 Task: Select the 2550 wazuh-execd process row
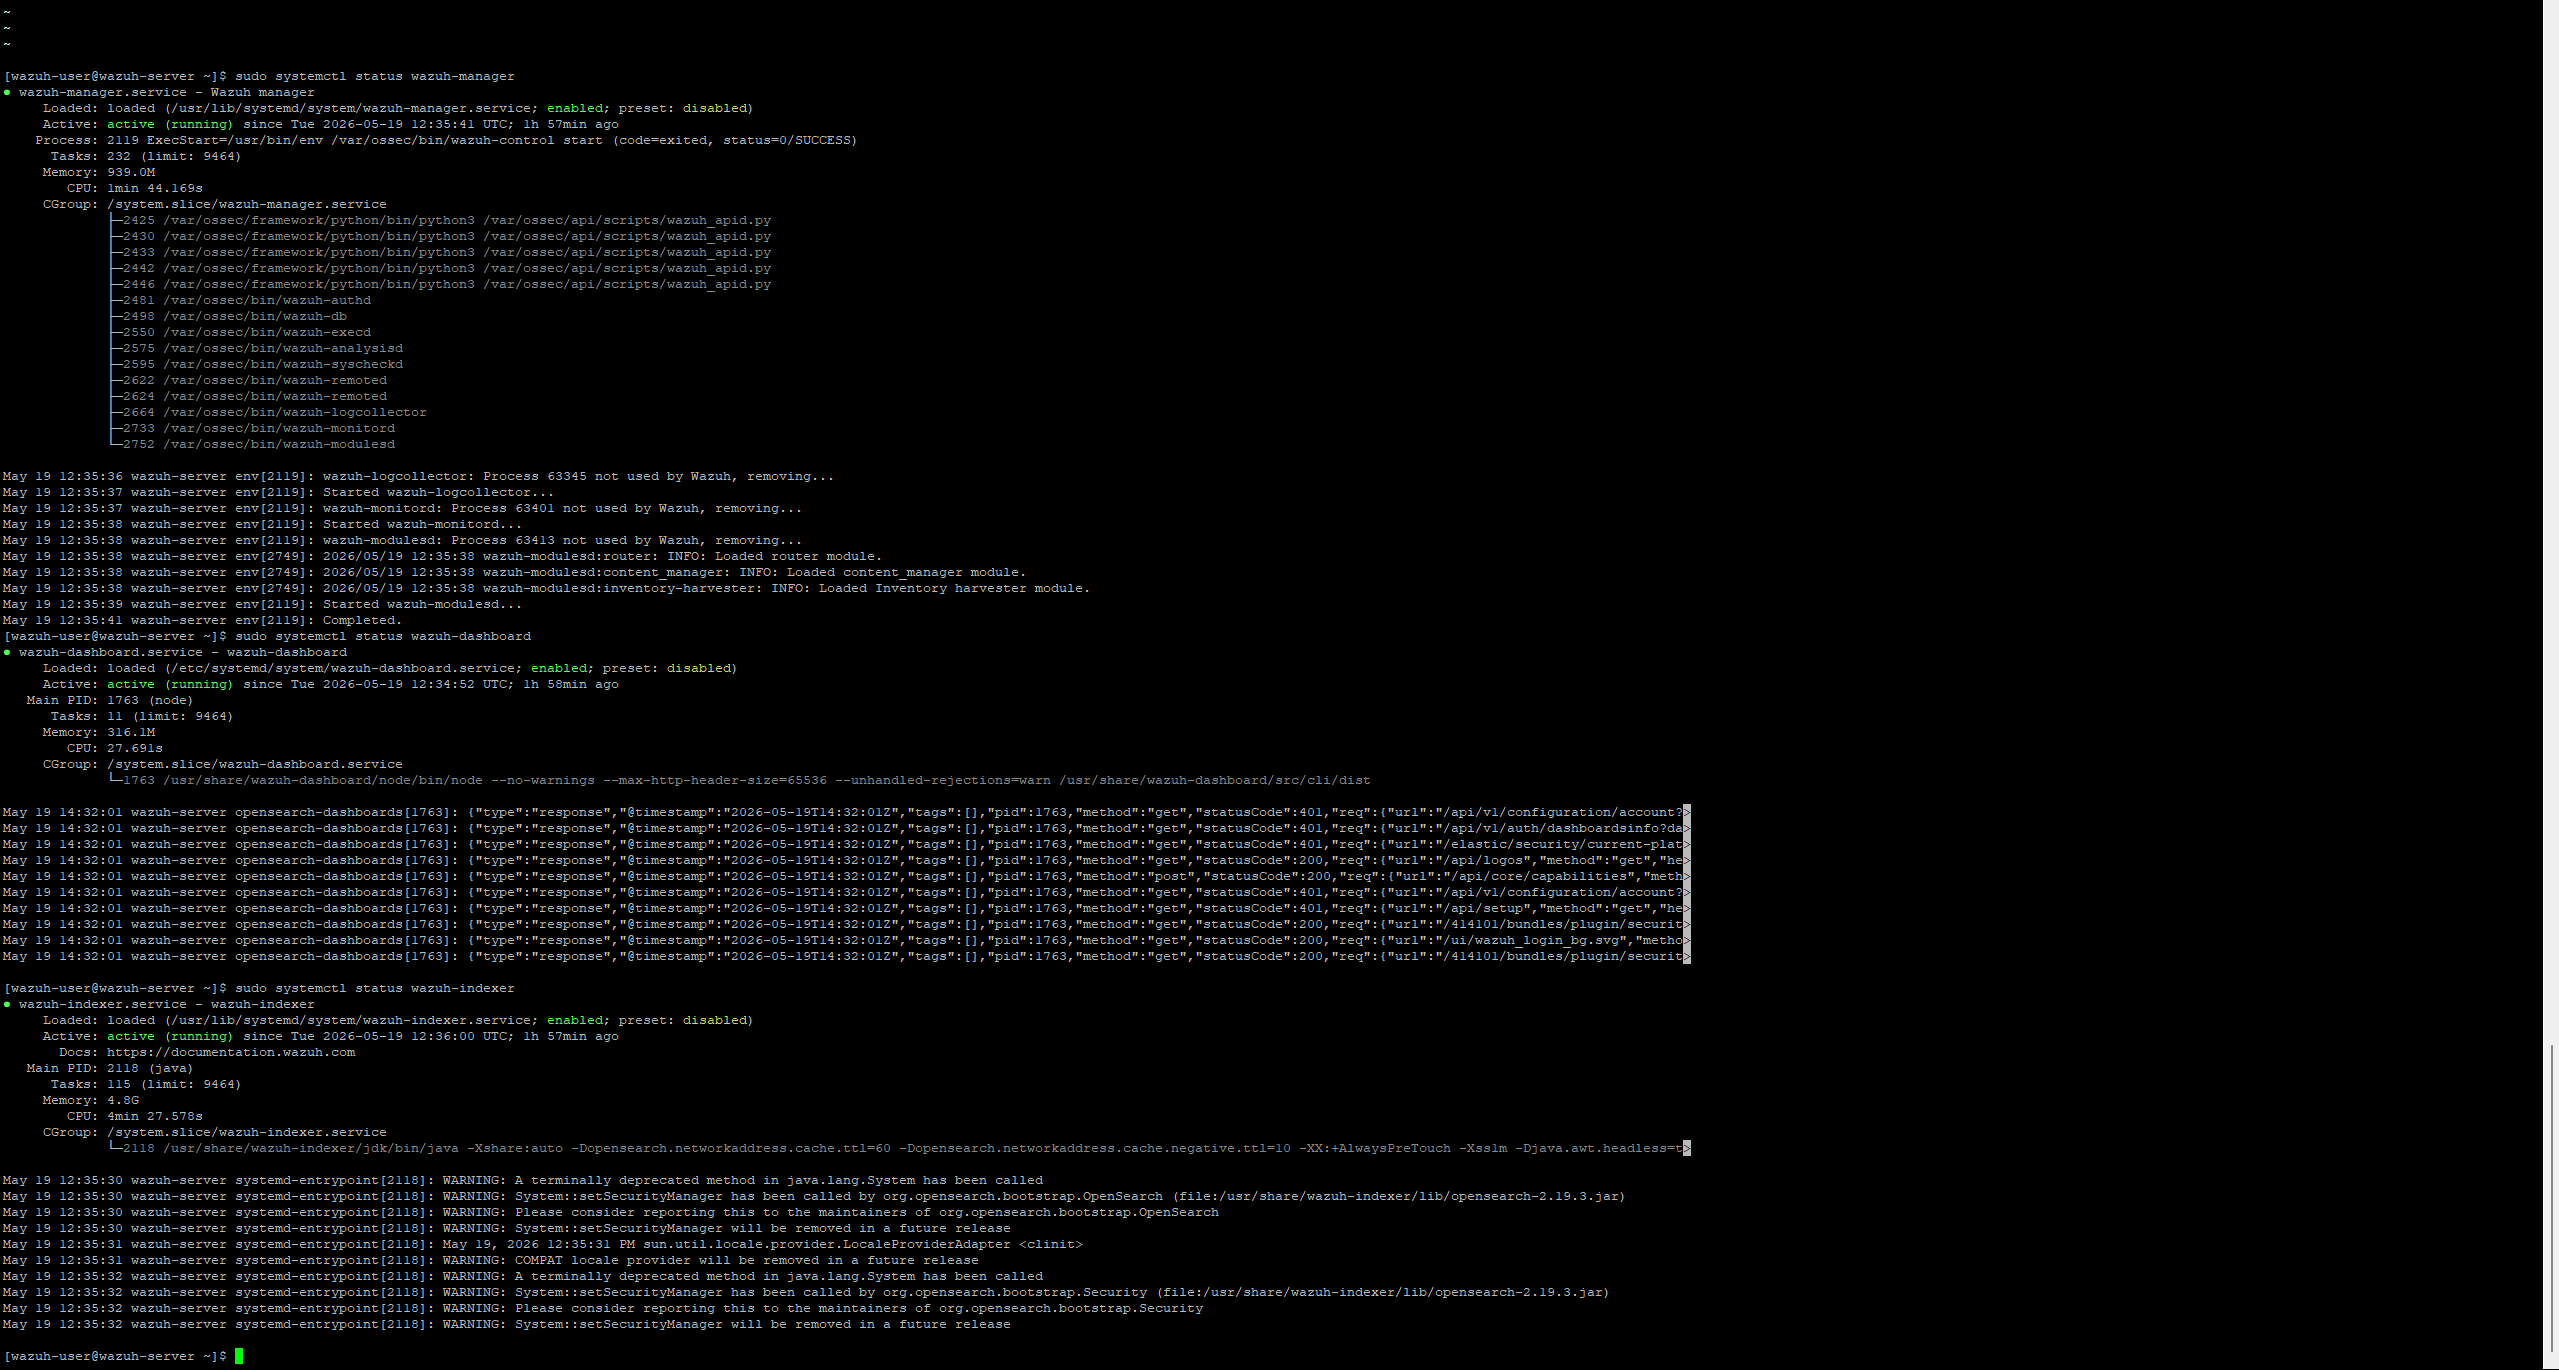[240, 332]
